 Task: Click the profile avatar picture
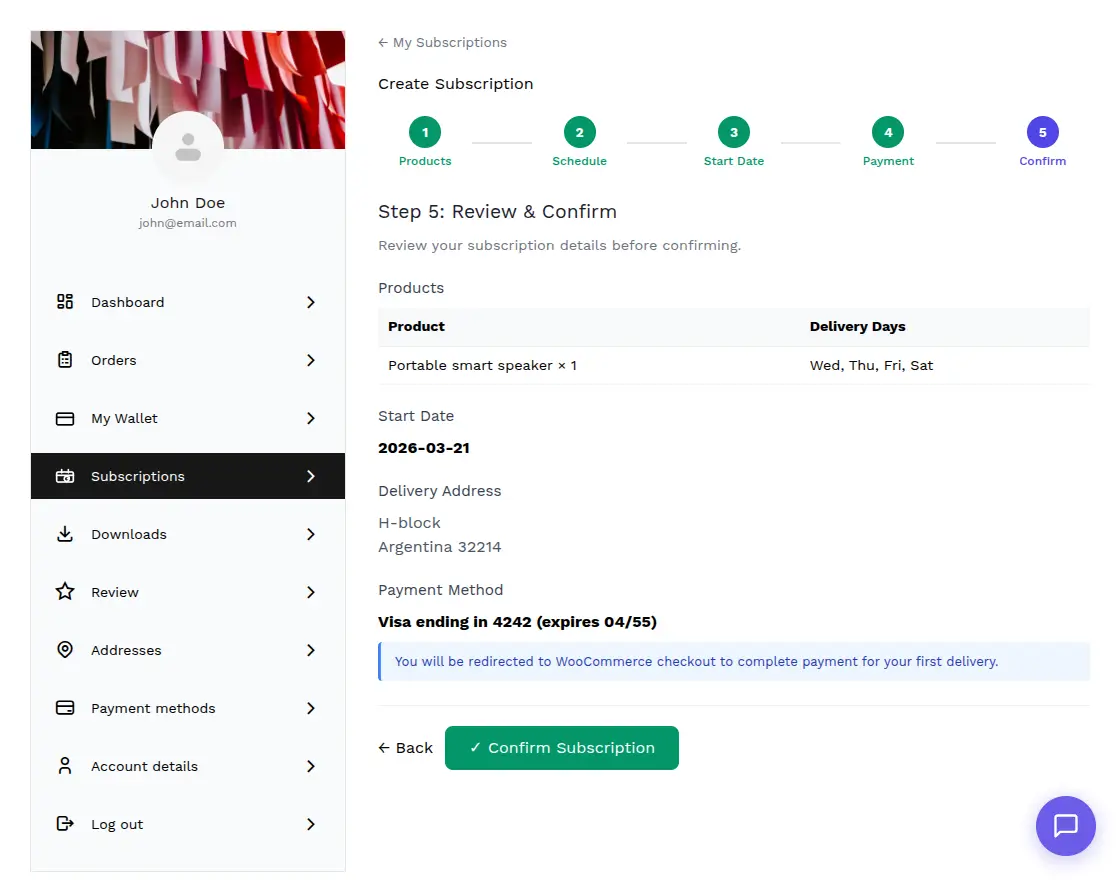point(188,147)
